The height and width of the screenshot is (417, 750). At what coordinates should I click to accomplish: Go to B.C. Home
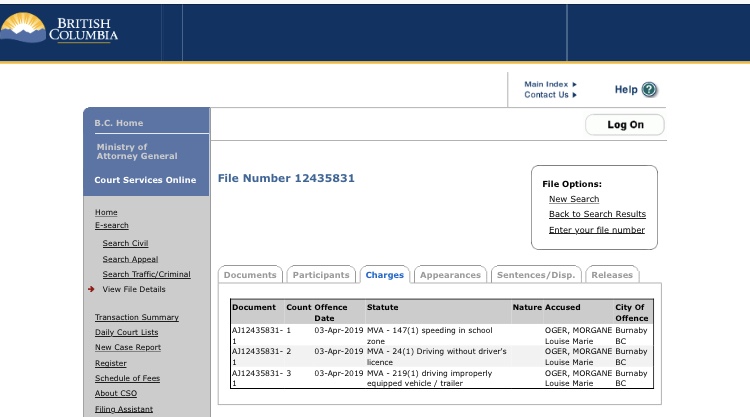pos(119,123)
